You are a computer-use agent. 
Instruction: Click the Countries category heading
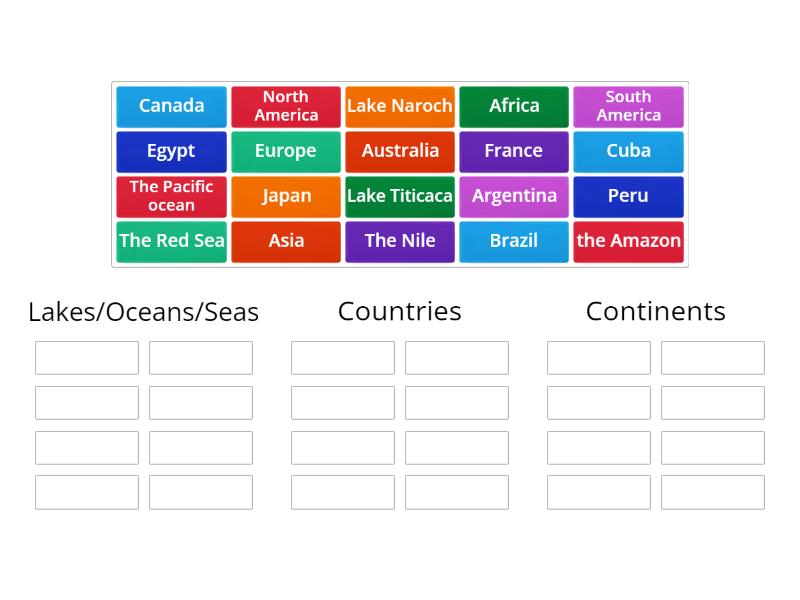pos(399,311)
